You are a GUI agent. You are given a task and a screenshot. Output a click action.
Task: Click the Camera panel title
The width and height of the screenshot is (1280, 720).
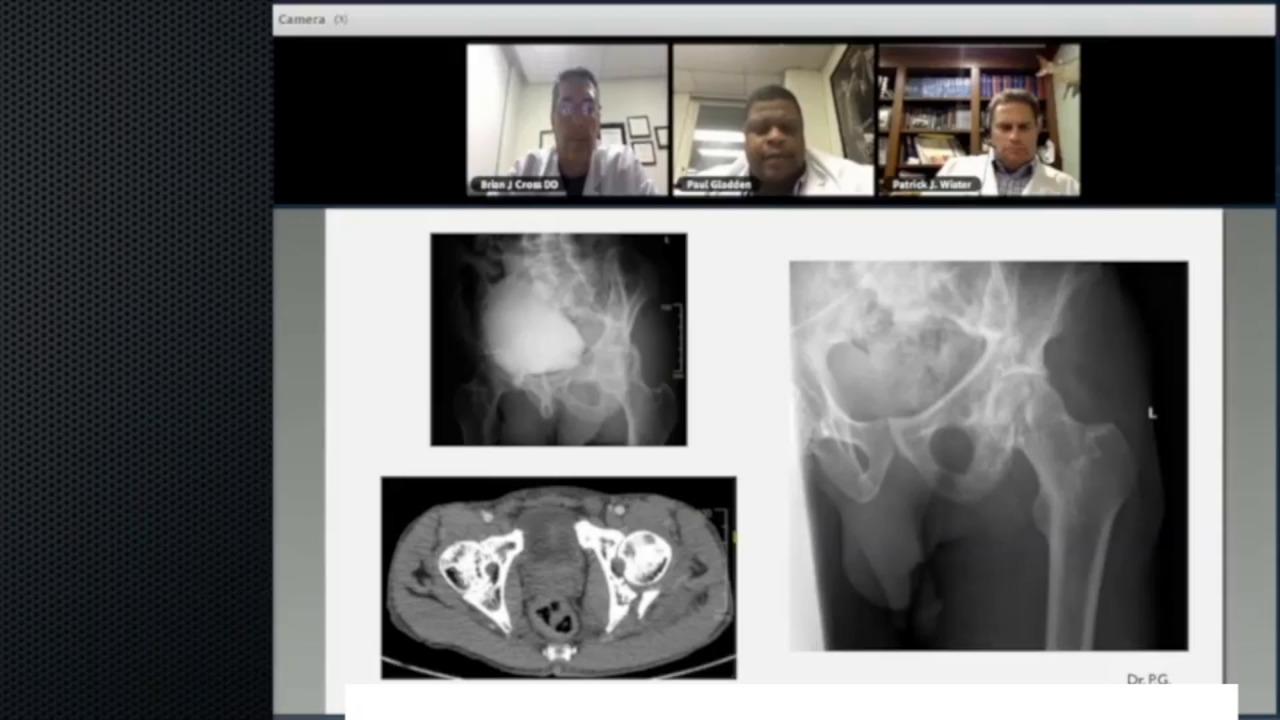302,19
